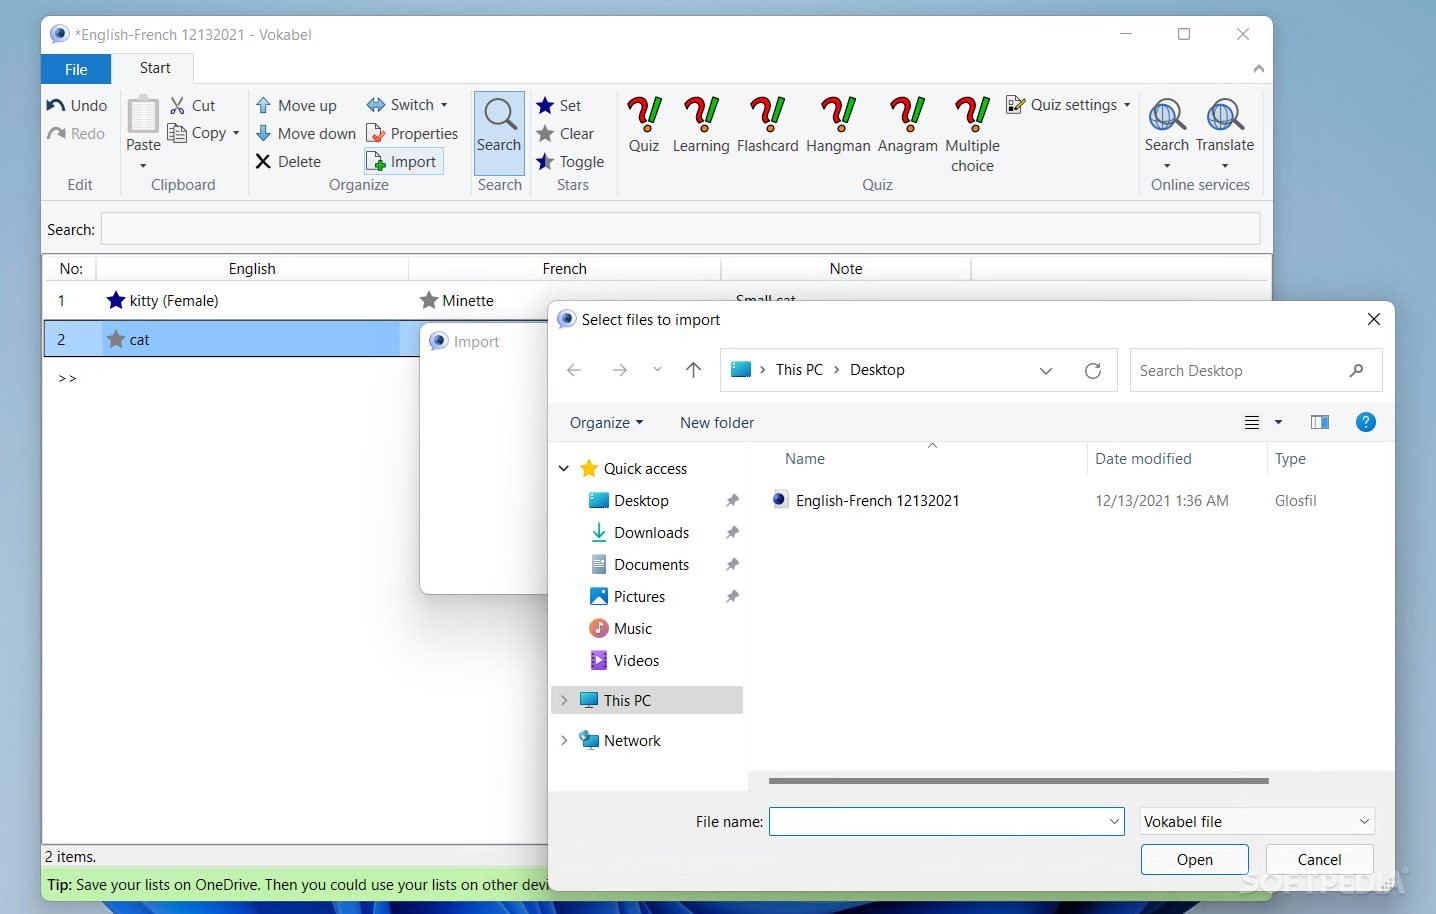Screen dimensions: 1436x914
Task: Click the Refresh button in address bar
Action: click(1093, 370)
